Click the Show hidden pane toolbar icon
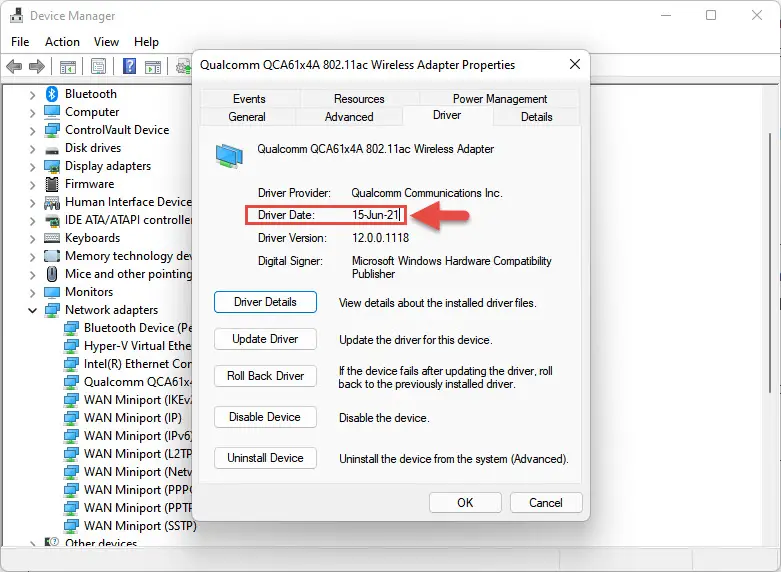This screenshot has width=781, height=572. click(153, 66)
